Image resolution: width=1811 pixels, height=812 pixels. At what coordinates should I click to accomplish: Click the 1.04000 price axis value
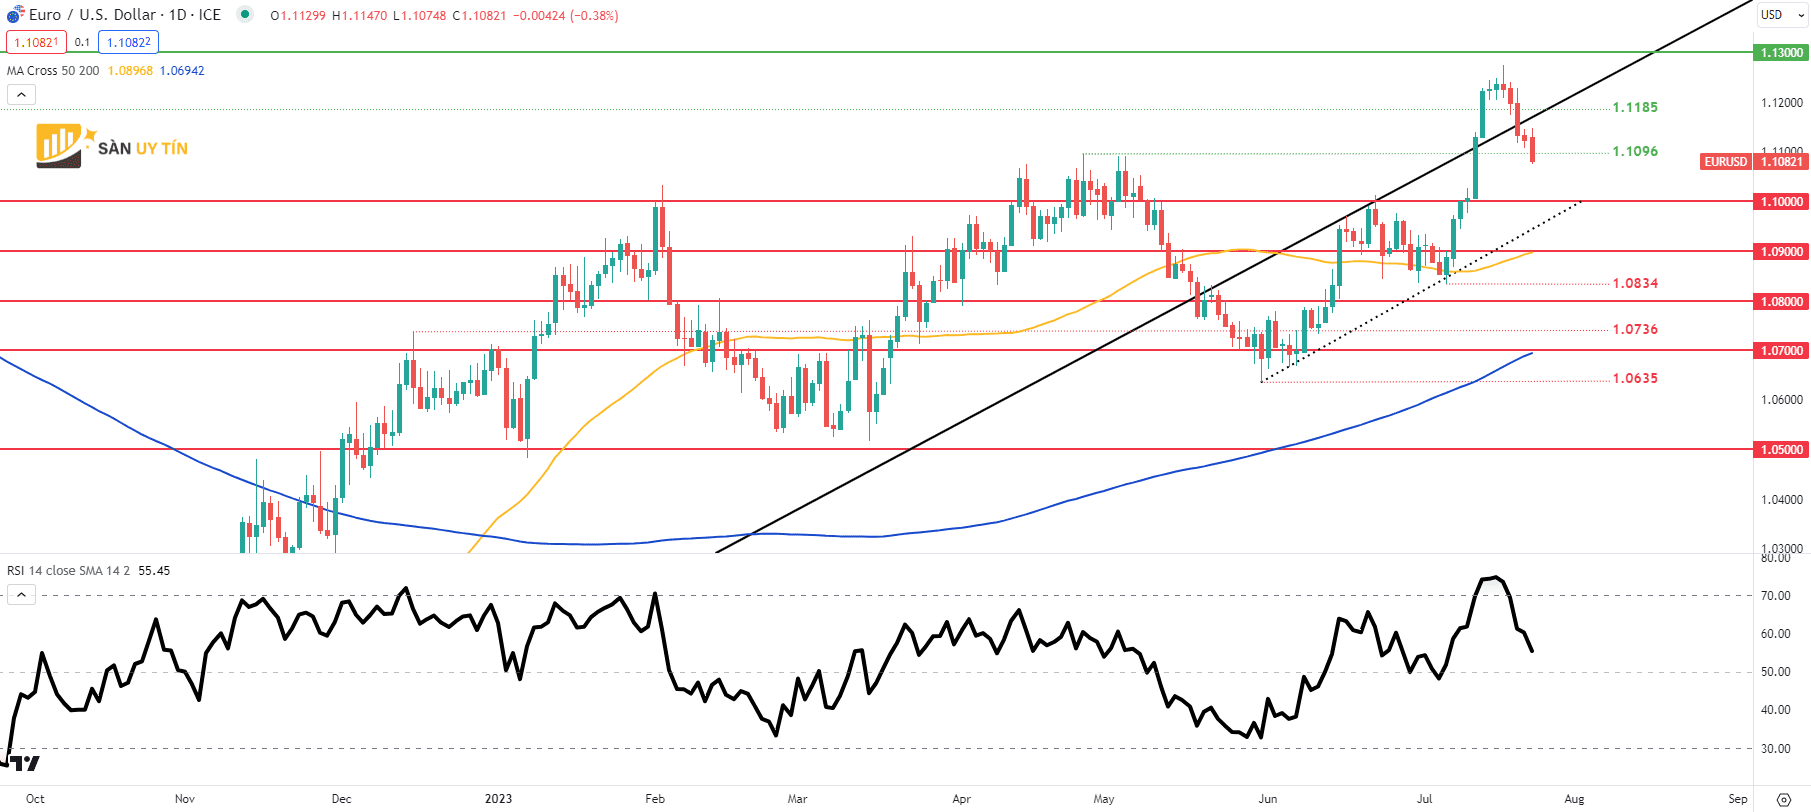point(1782,500)
